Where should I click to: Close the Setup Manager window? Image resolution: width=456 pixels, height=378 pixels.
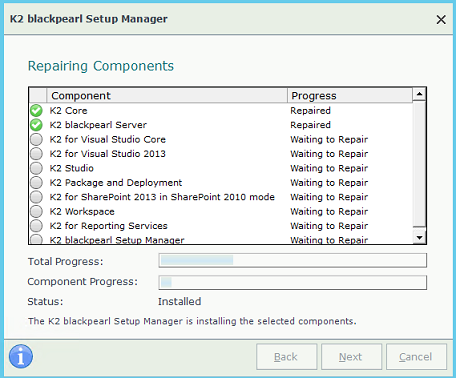[x=441, y=20]
